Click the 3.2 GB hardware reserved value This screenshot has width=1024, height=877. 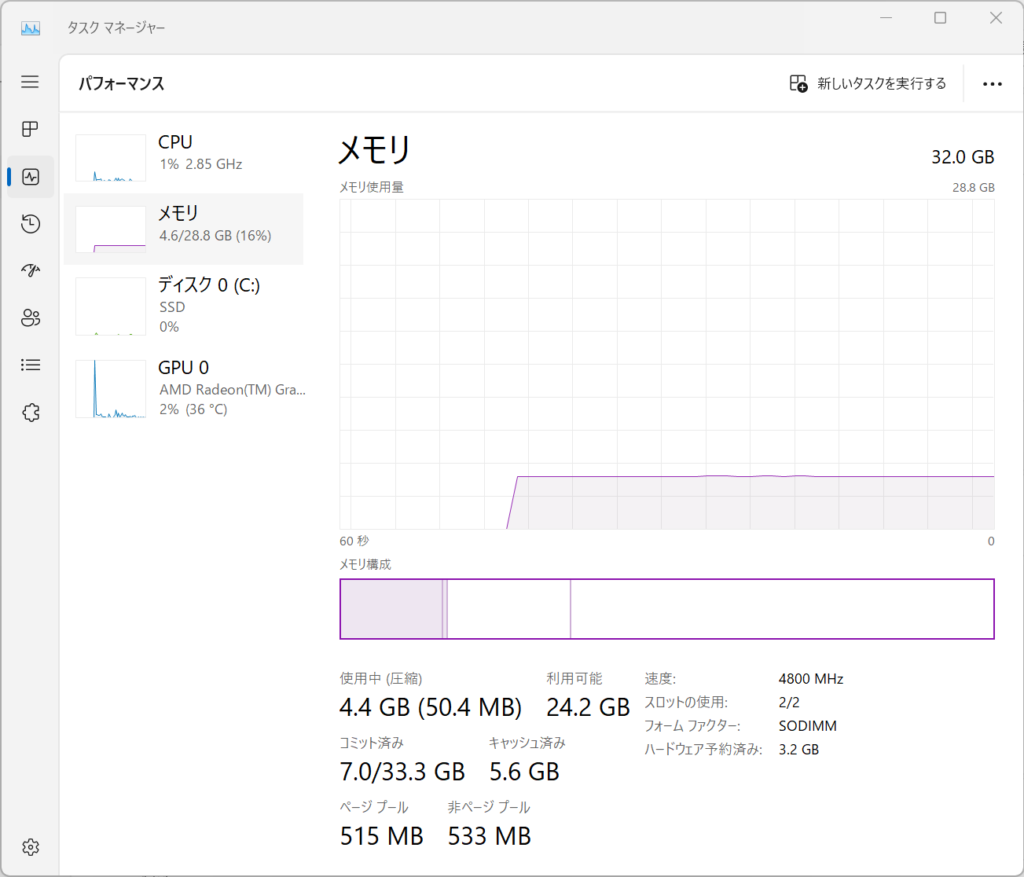(x=799, y=750)
